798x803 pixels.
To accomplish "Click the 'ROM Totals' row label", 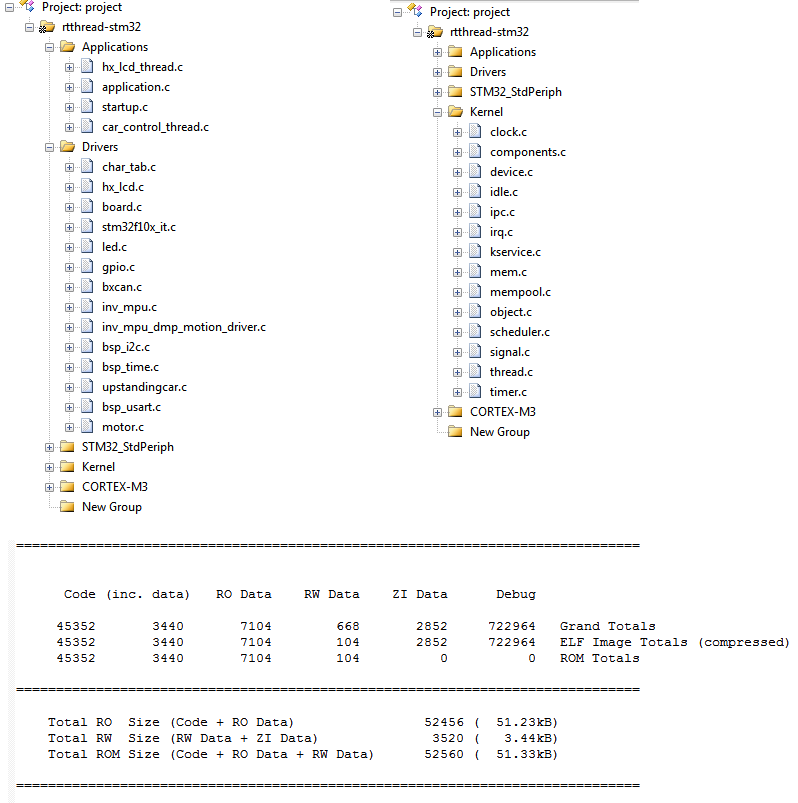I will coord(599,658).
